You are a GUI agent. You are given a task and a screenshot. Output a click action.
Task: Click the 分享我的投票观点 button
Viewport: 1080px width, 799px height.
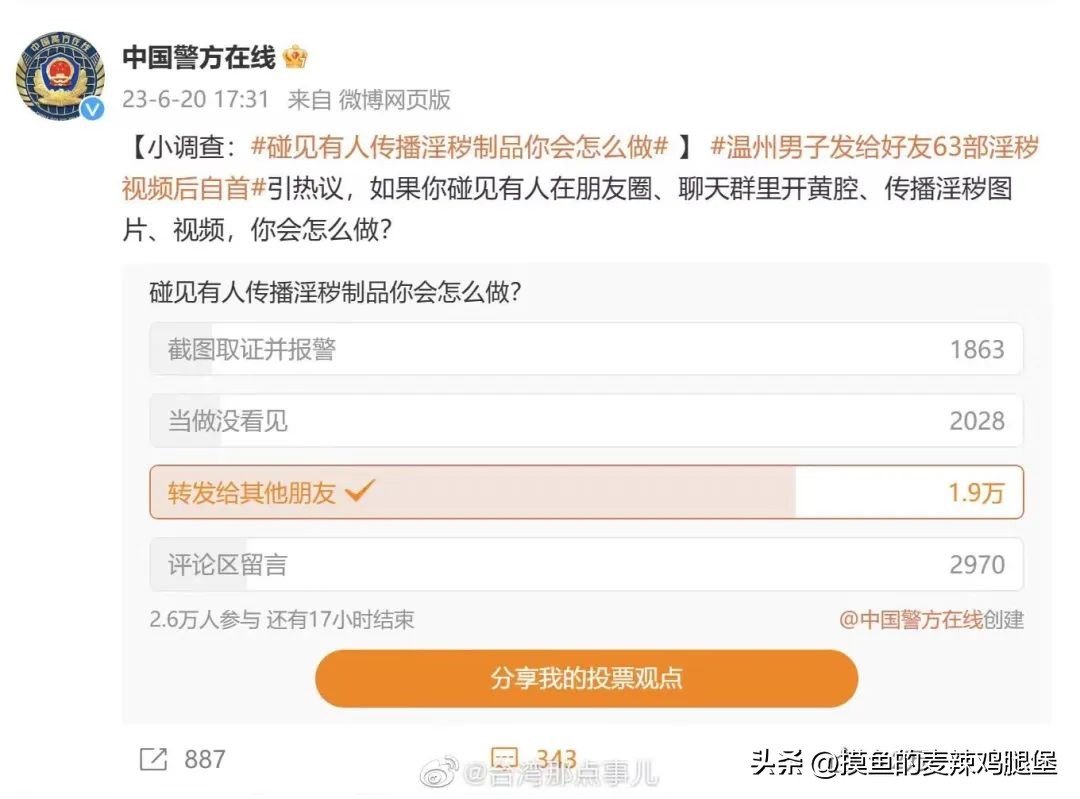pyautogui.click(x=586, y=677)
